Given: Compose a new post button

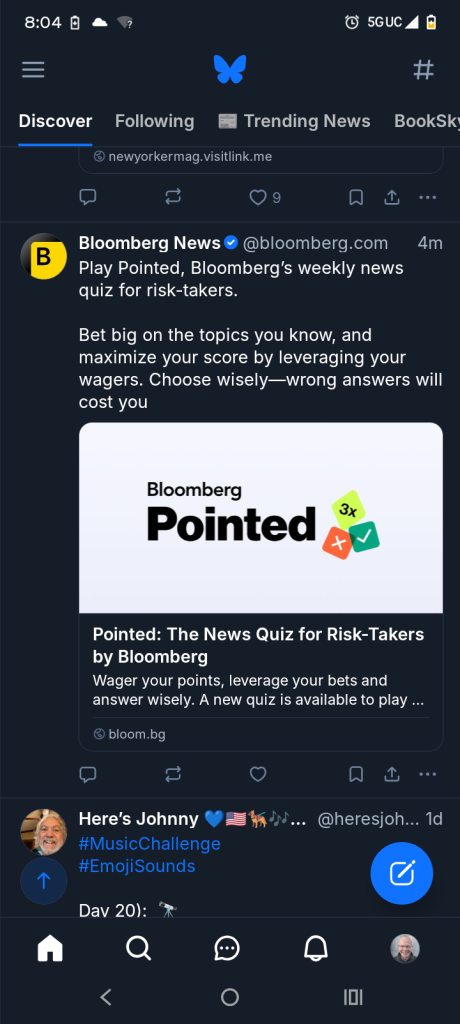Looking at the screenshot, I should click(402, 873).
